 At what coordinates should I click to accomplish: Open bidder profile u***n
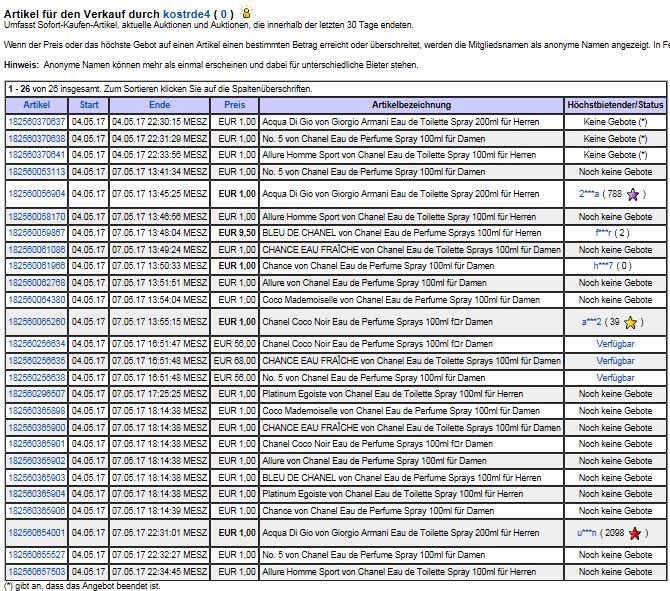[587, 533]
